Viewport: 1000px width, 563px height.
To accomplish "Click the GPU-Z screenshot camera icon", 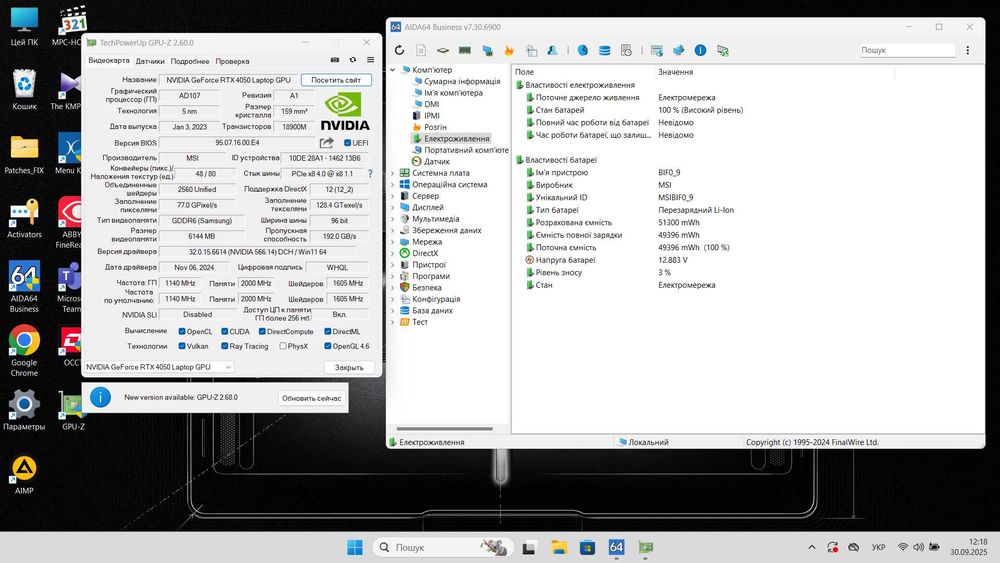I will (334, 60).
